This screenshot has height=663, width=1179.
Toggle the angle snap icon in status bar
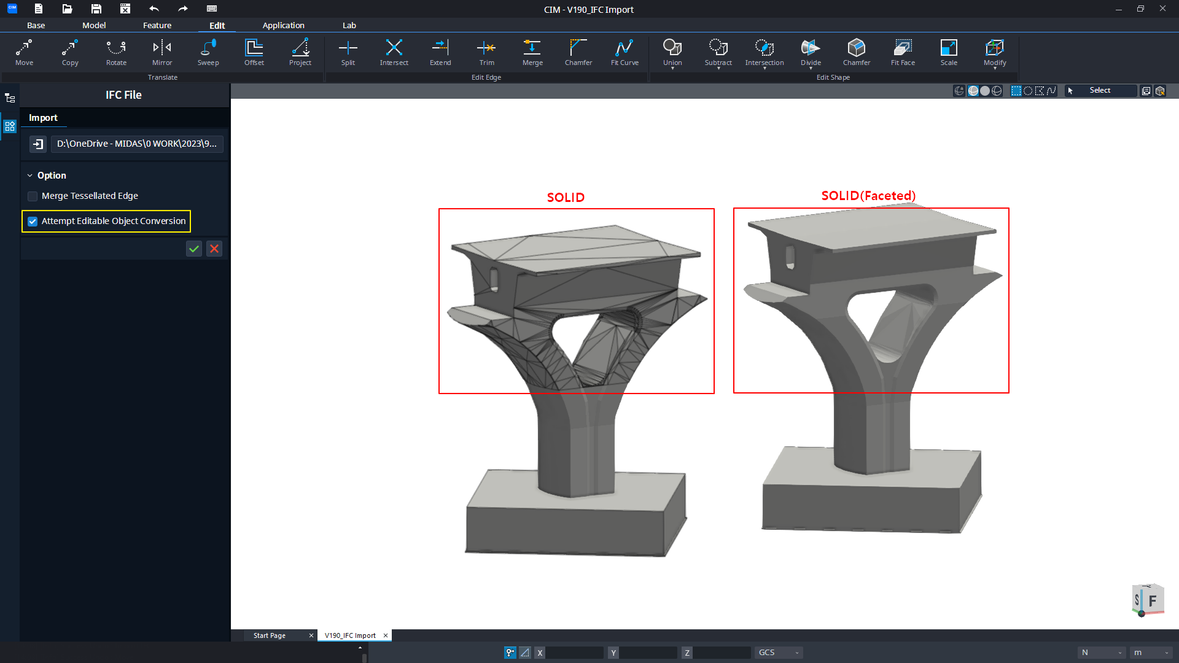tap(525, 652)
